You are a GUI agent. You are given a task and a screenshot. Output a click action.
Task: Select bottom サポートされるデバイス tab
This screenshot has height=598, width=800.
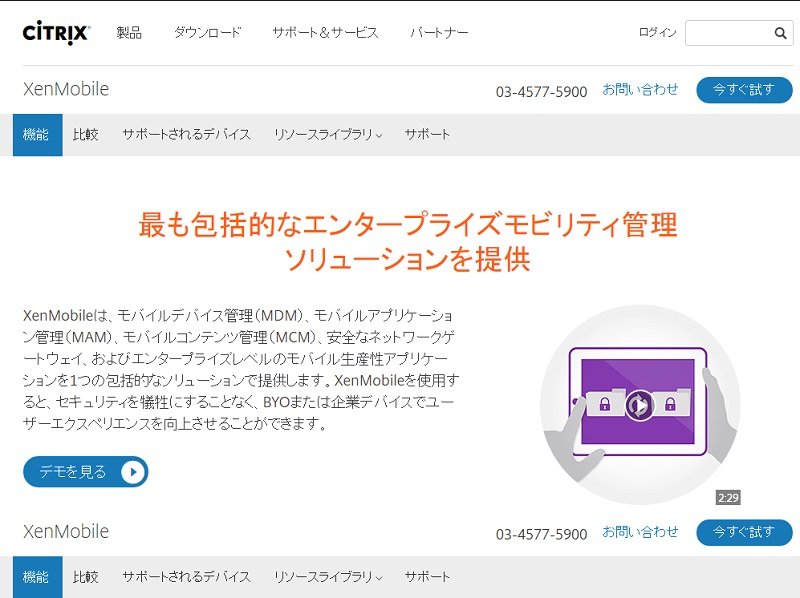tap(186, 577)
